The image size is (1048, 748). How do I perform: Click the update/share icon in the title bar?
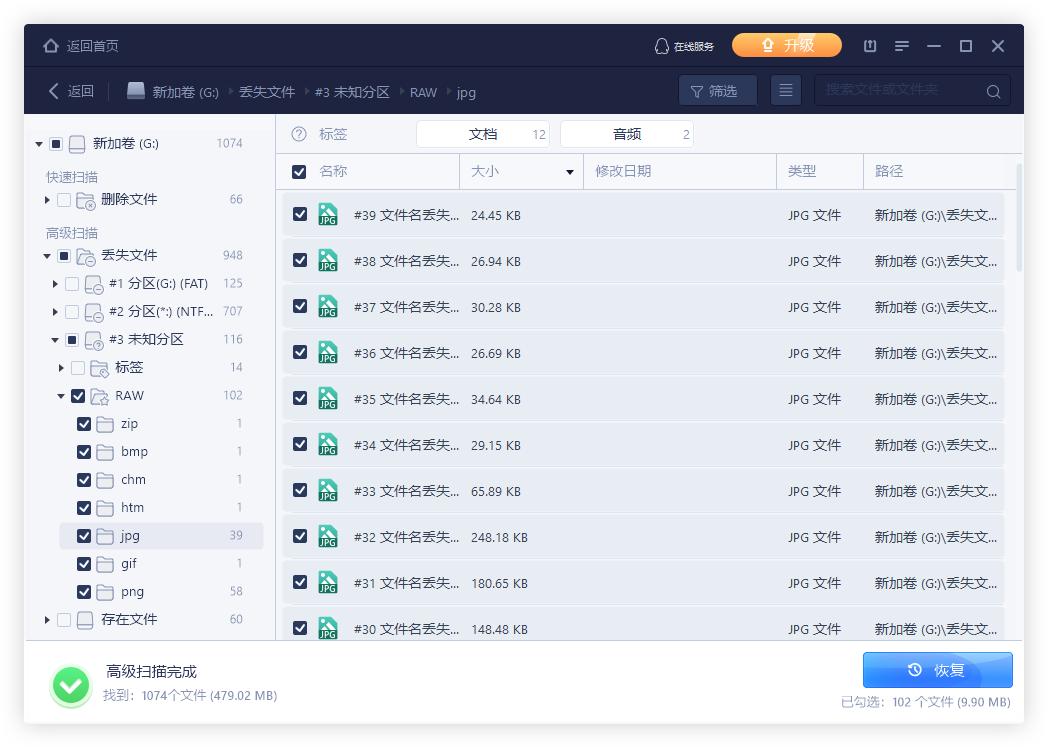click(869, 46)
